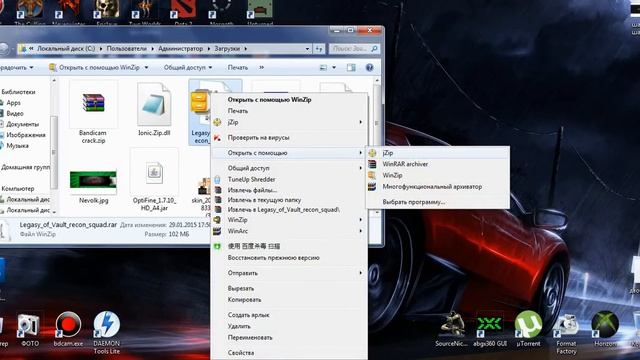Select Видео in the navigation pane
The height and width of the screenshot is (360, 640).
pyautogui.click(x=15, y=113)
